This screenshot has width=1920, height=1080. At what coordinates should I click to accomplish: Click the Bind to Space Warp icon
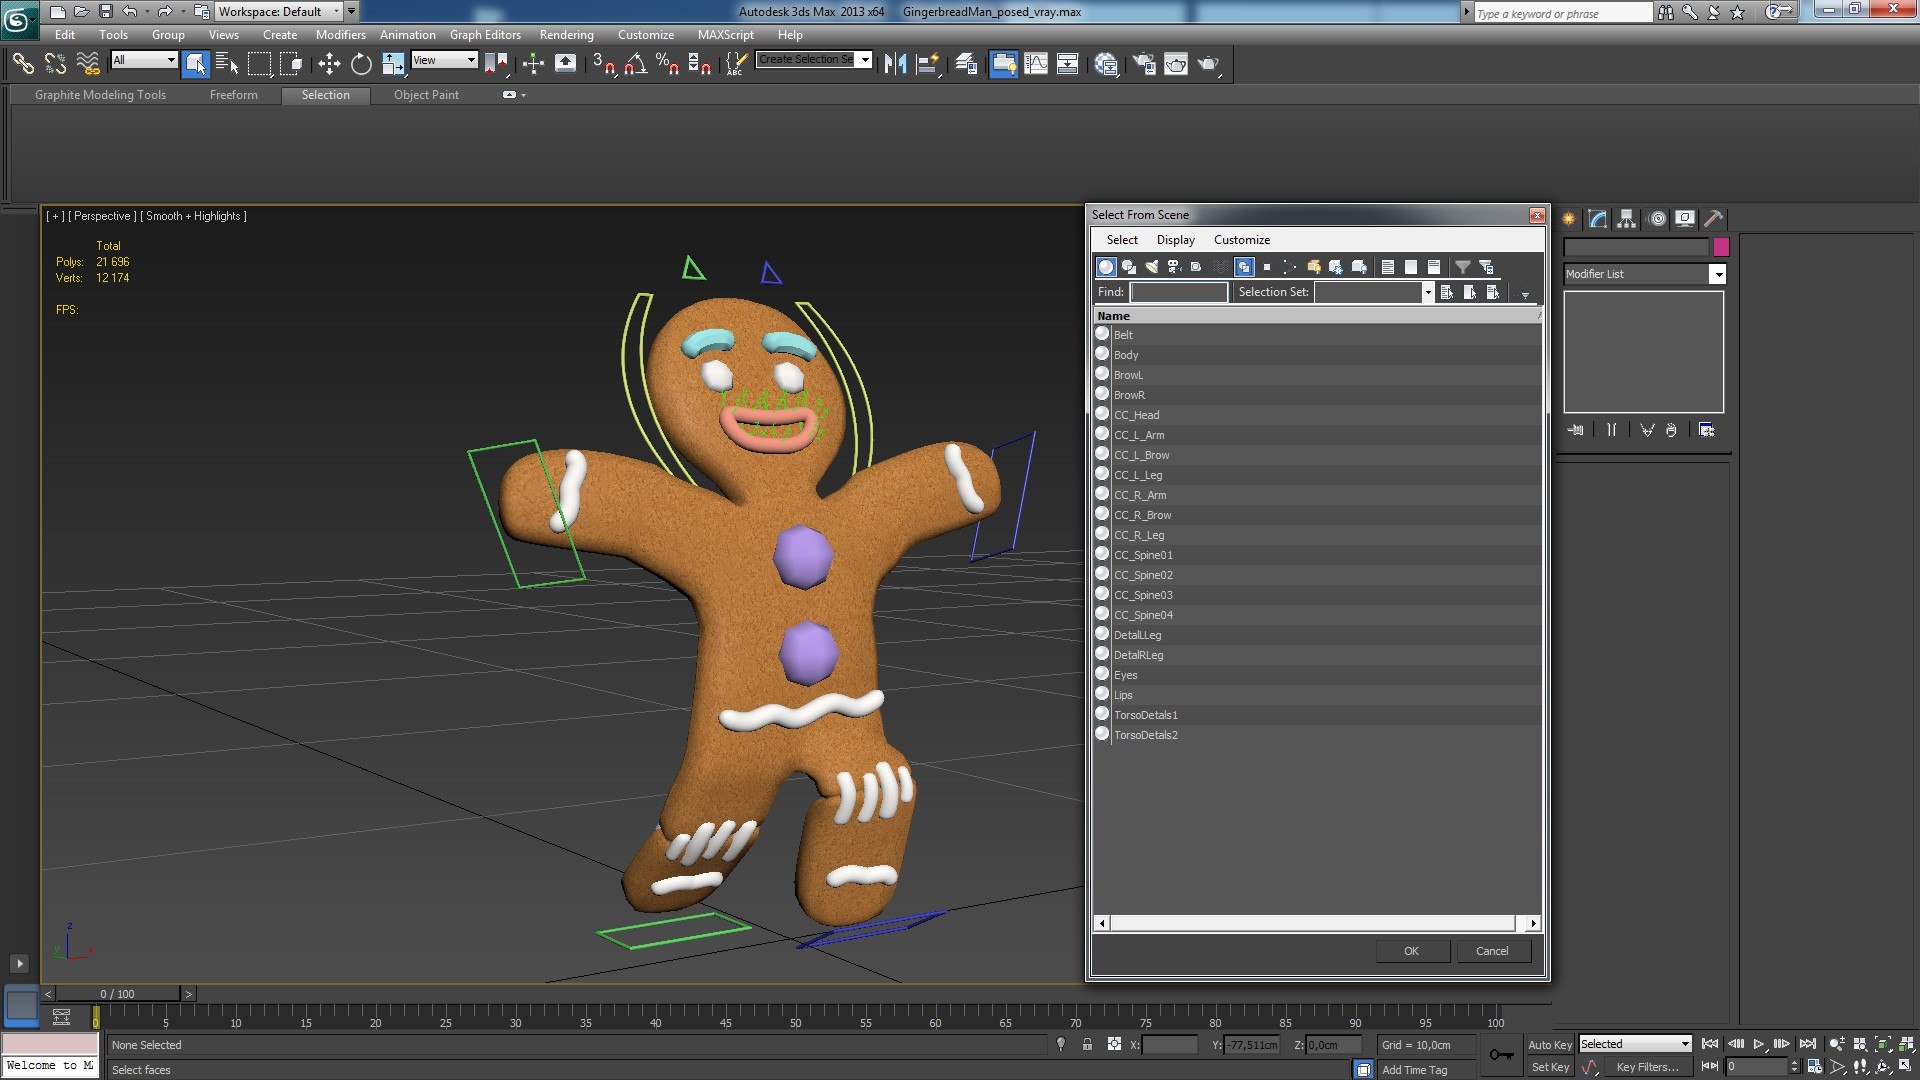[x=88, y=64]
